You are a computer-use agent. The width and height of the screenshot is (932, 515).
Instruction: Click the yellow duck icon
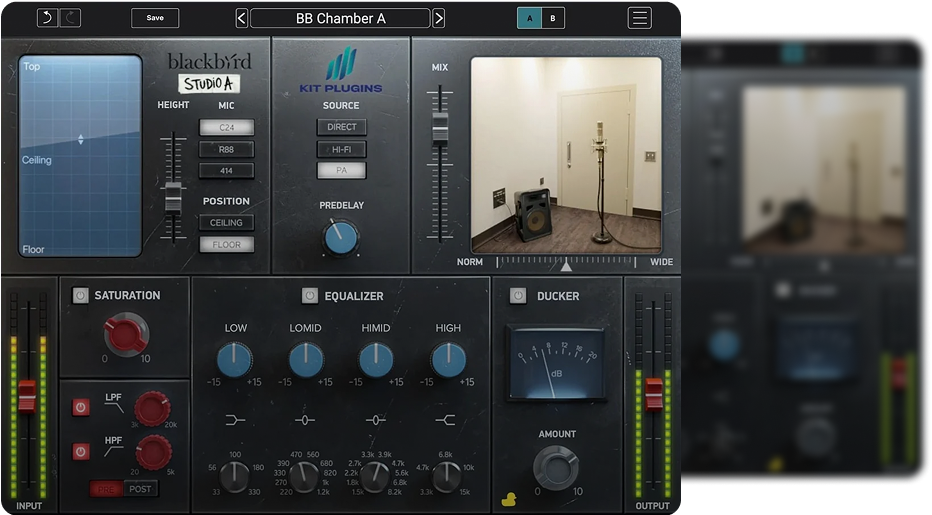[x=510, y=495]
